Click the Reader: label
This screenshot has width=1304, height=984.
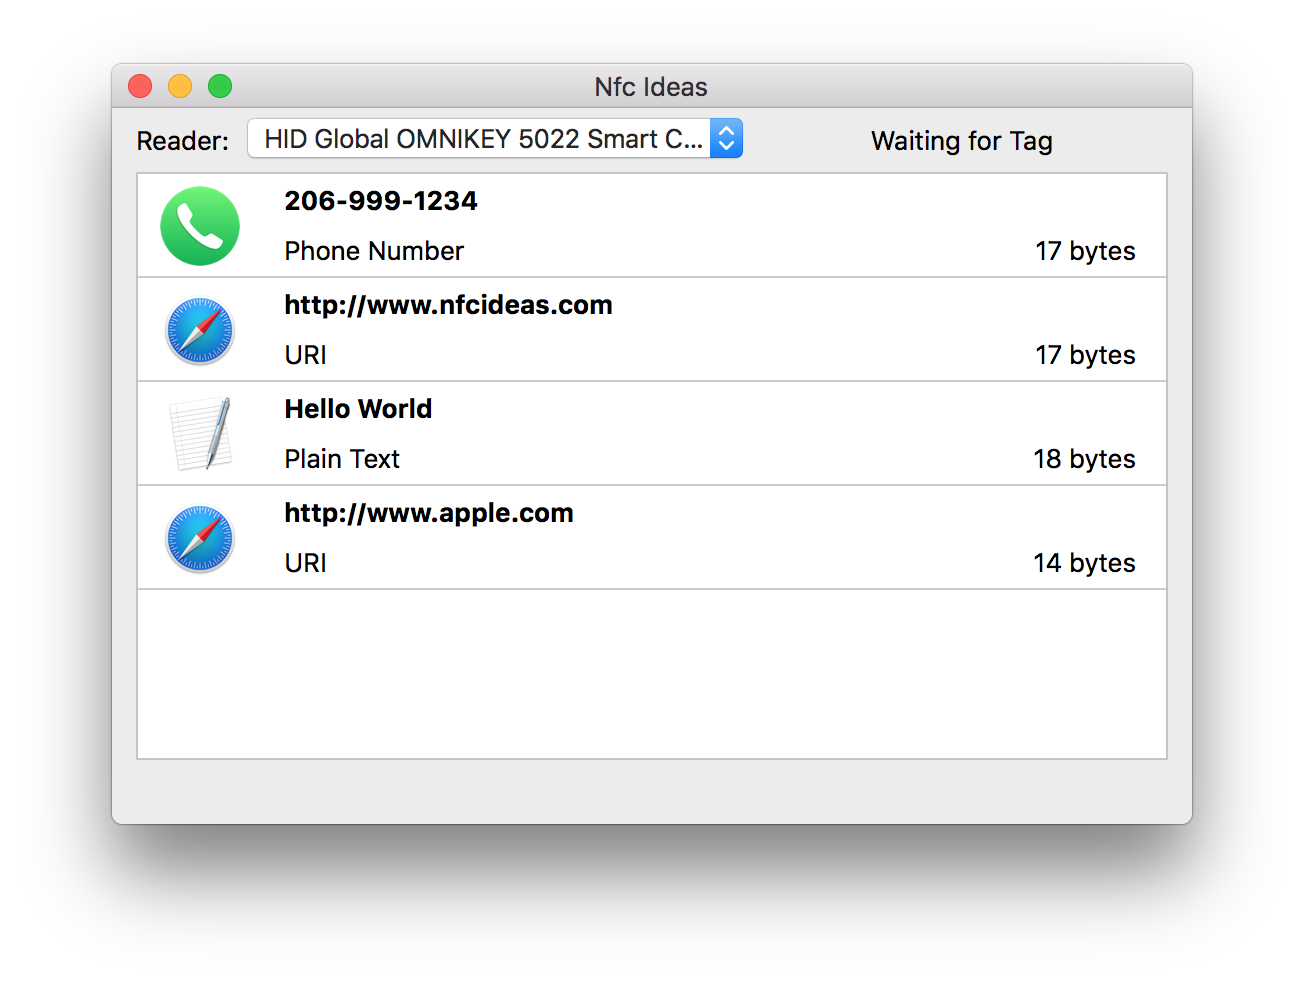(182, 141)
